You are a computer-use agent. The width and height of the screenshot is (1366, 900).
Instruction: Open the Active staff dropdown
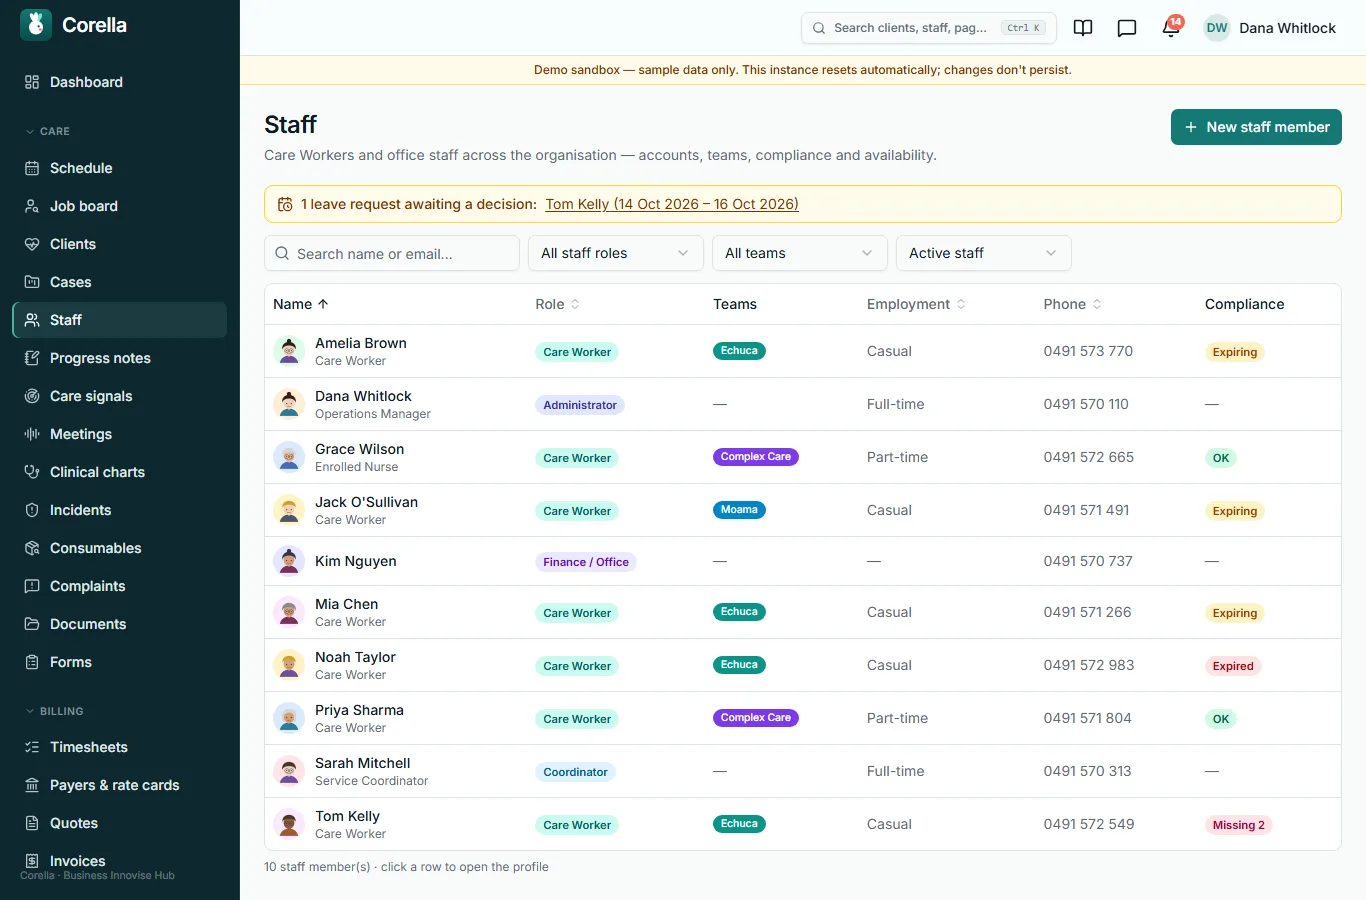click(984, 253)
